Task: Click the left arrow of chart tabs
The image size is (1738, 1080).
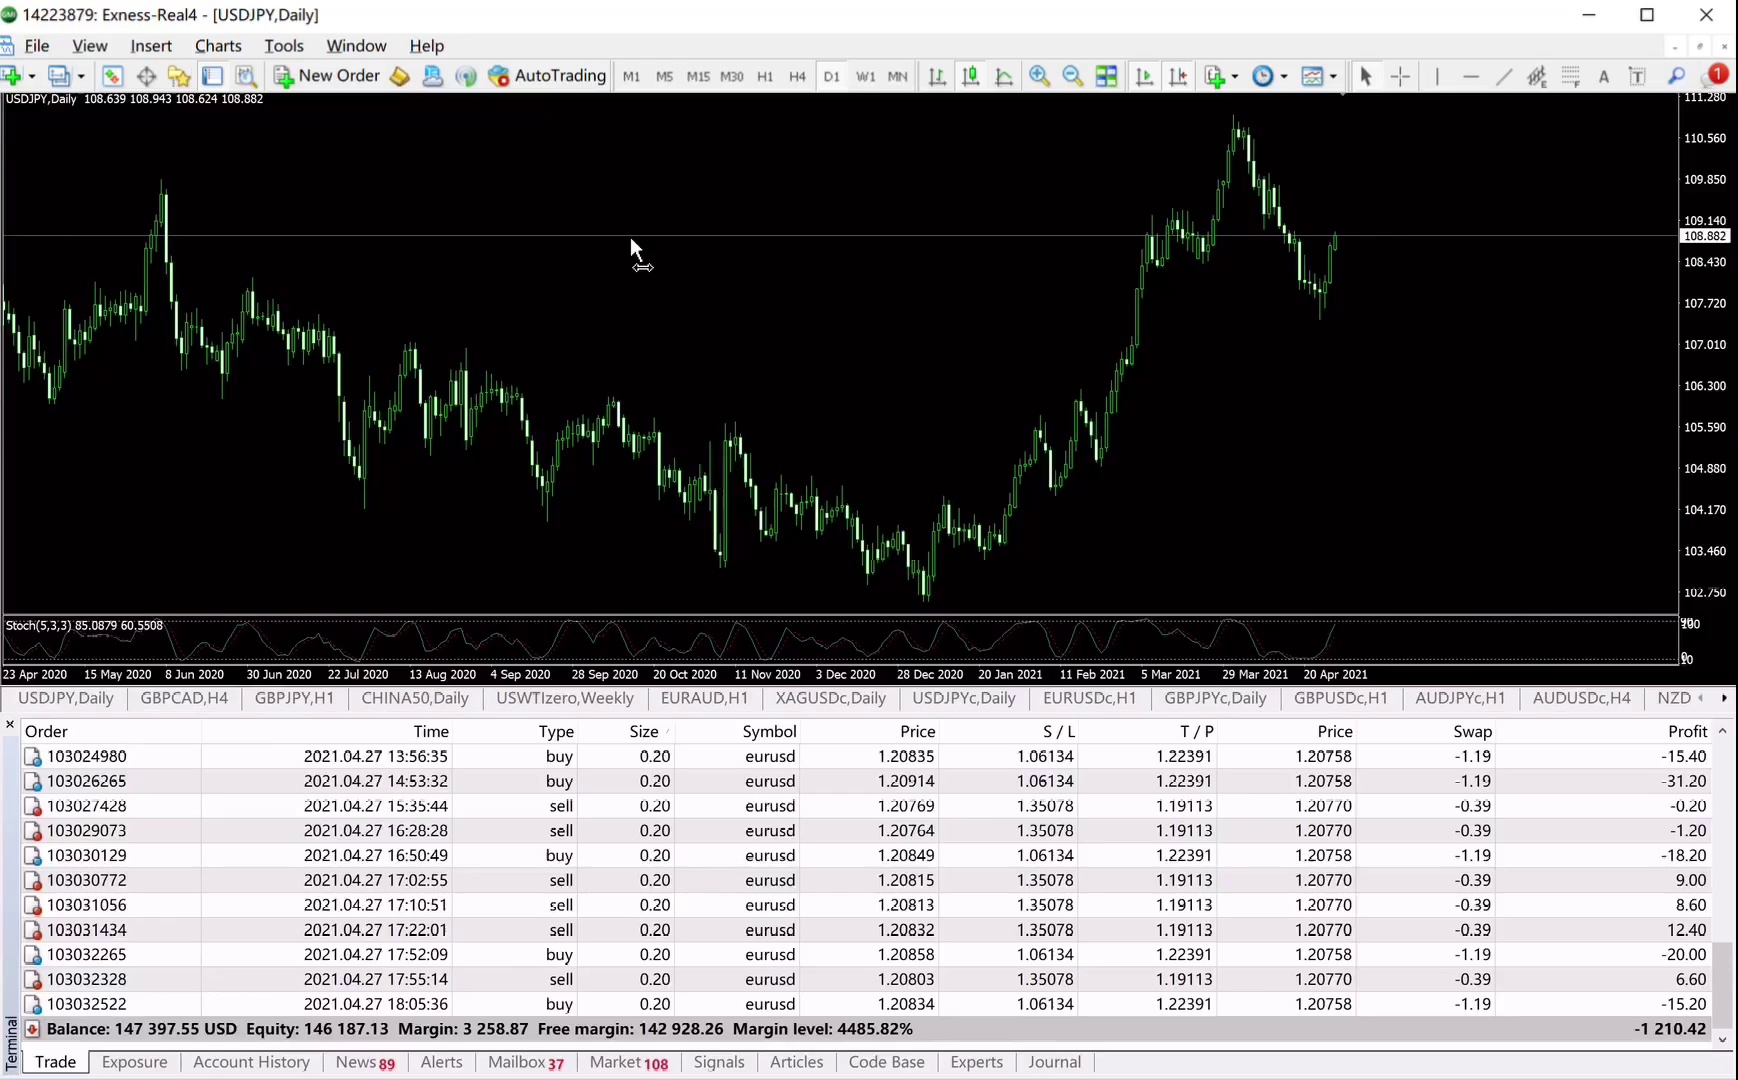Action: [x=1701, y=698]
